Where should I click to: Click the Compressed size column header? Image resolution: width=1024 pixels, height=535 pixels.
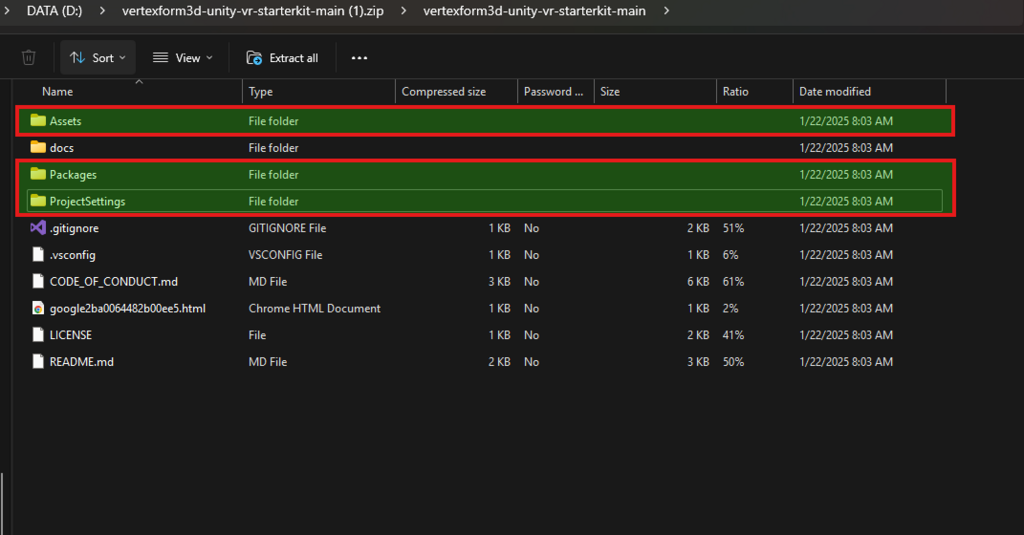[x=443, y=92]
